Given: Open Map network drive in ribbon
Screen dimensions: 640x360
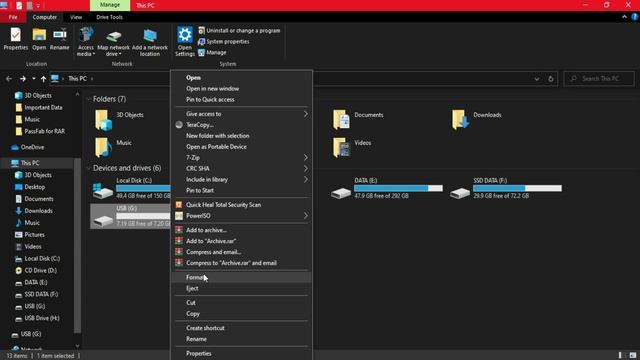Looking at the screenshot, I should [113, 43].
